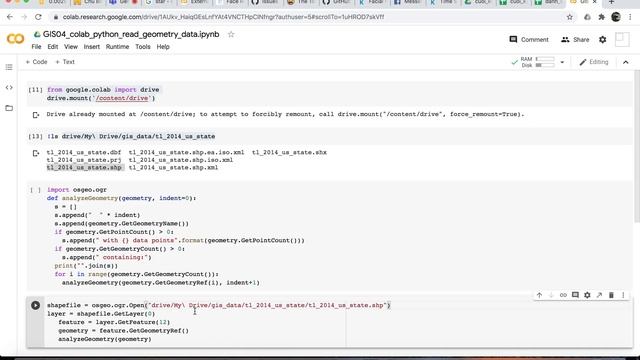Open cell settings gear in cell toolbar
Screen dimensions: 640x360
point(587,295)
